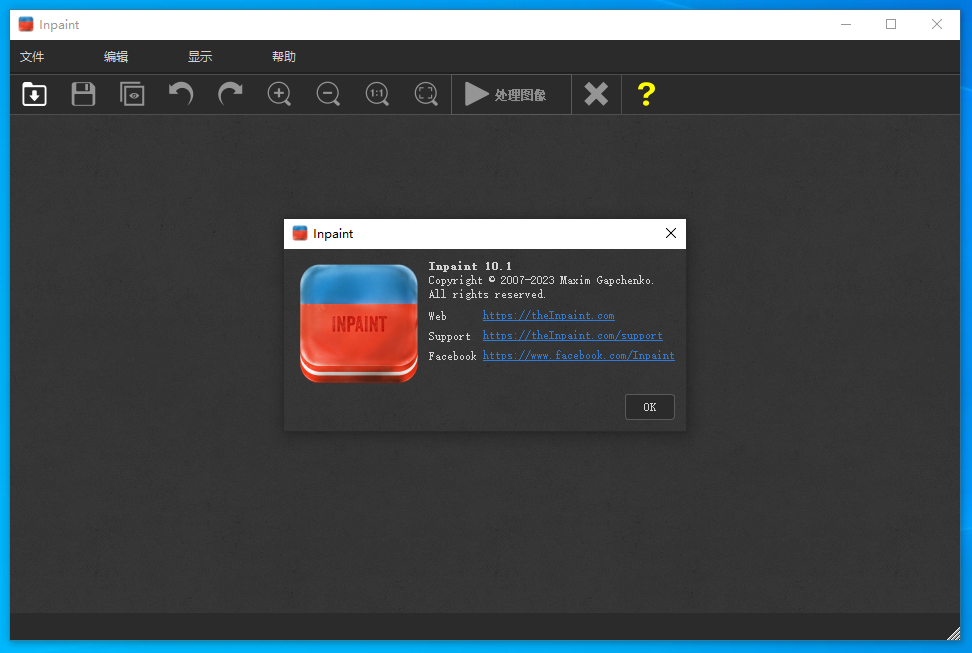Viewport: 972px width, 653px height.
Task: Close the Inpaint about dialog
Action: point(671,234)
